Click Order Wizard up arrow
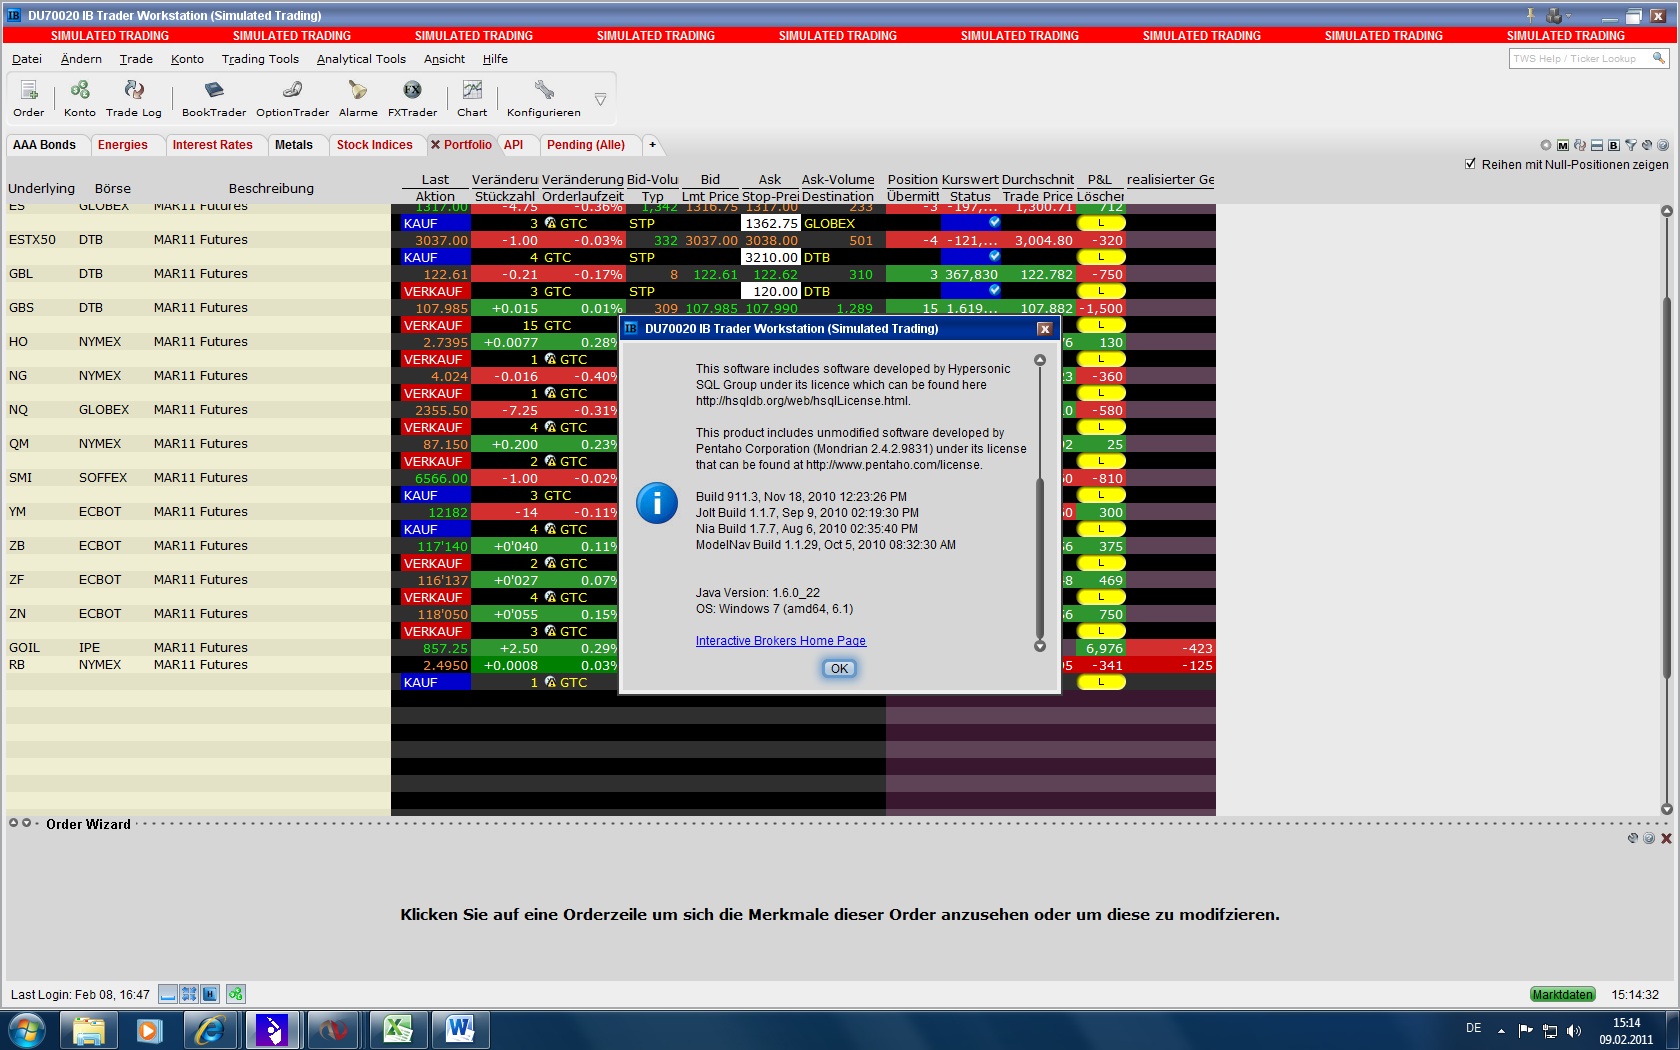The width and height of the screenshot is (1680, 1050). coord(14,823)
